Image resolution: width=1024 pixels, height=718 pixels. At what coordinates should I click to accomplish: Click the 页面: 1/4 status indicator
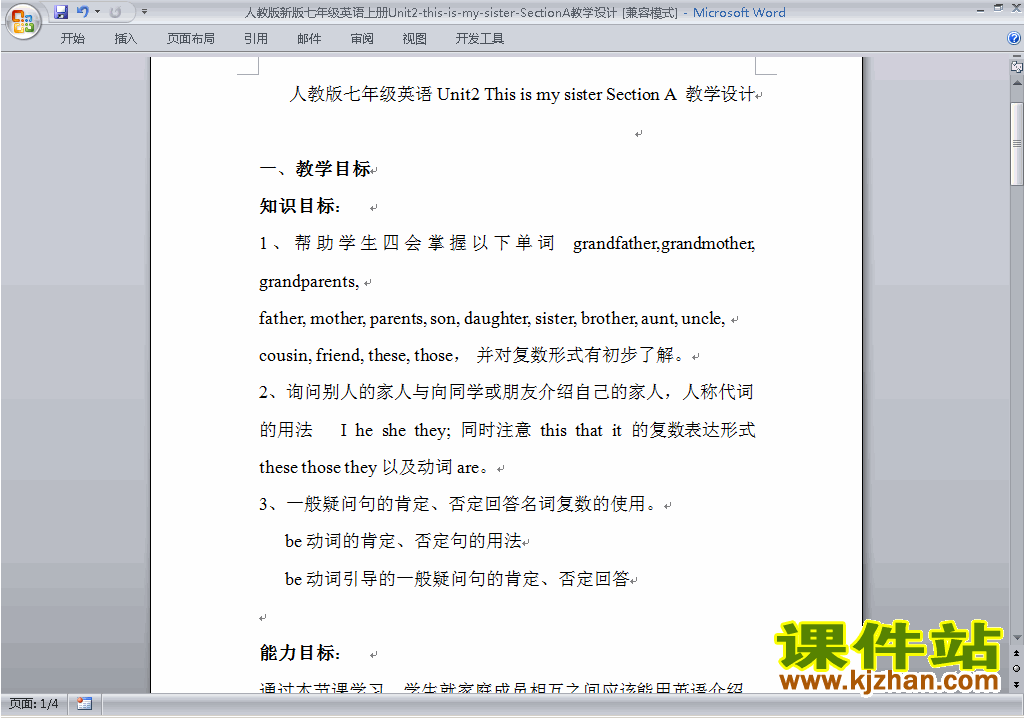34,704
